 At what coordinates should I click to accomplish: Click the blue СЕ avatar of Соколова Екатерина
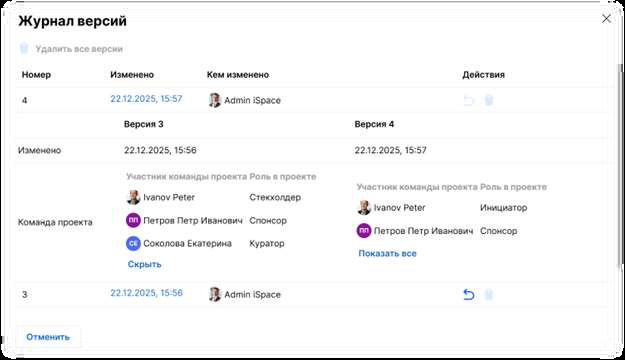(133, 244)
